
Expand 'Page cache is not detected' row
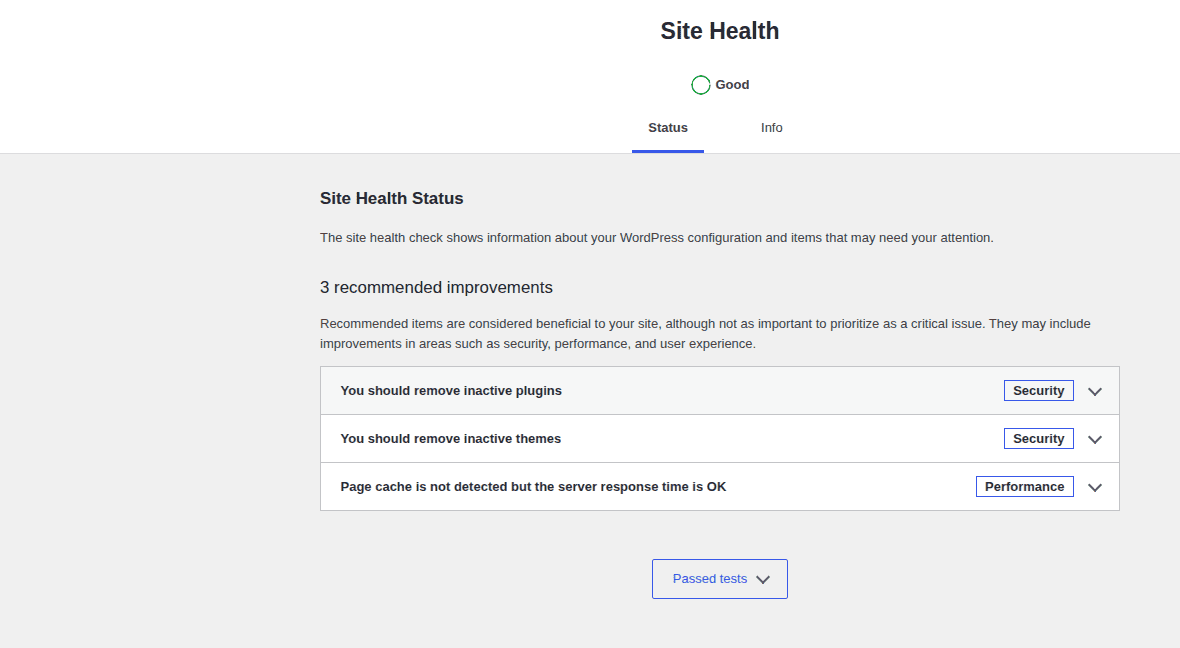click(719, 487)
